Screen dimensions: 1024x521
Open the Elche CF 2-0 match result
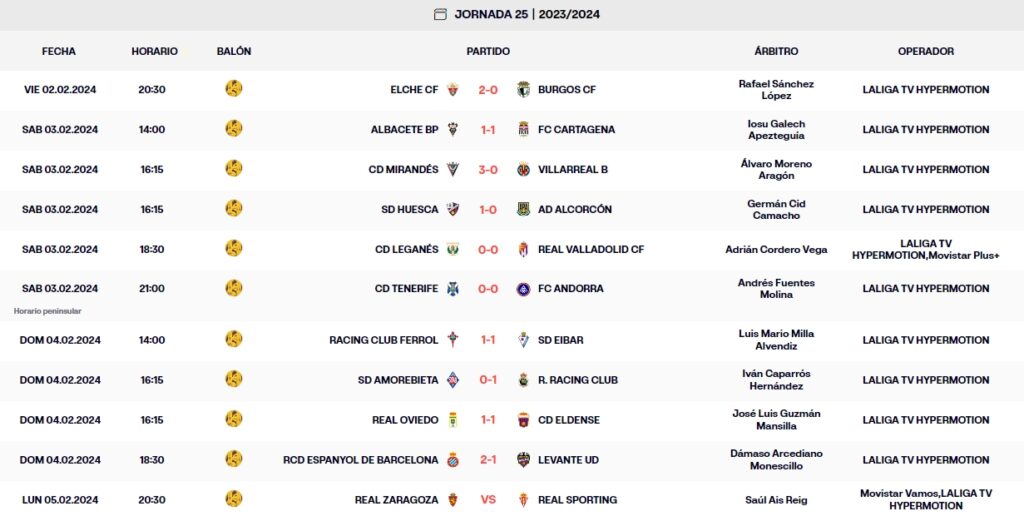click(488, 90)
